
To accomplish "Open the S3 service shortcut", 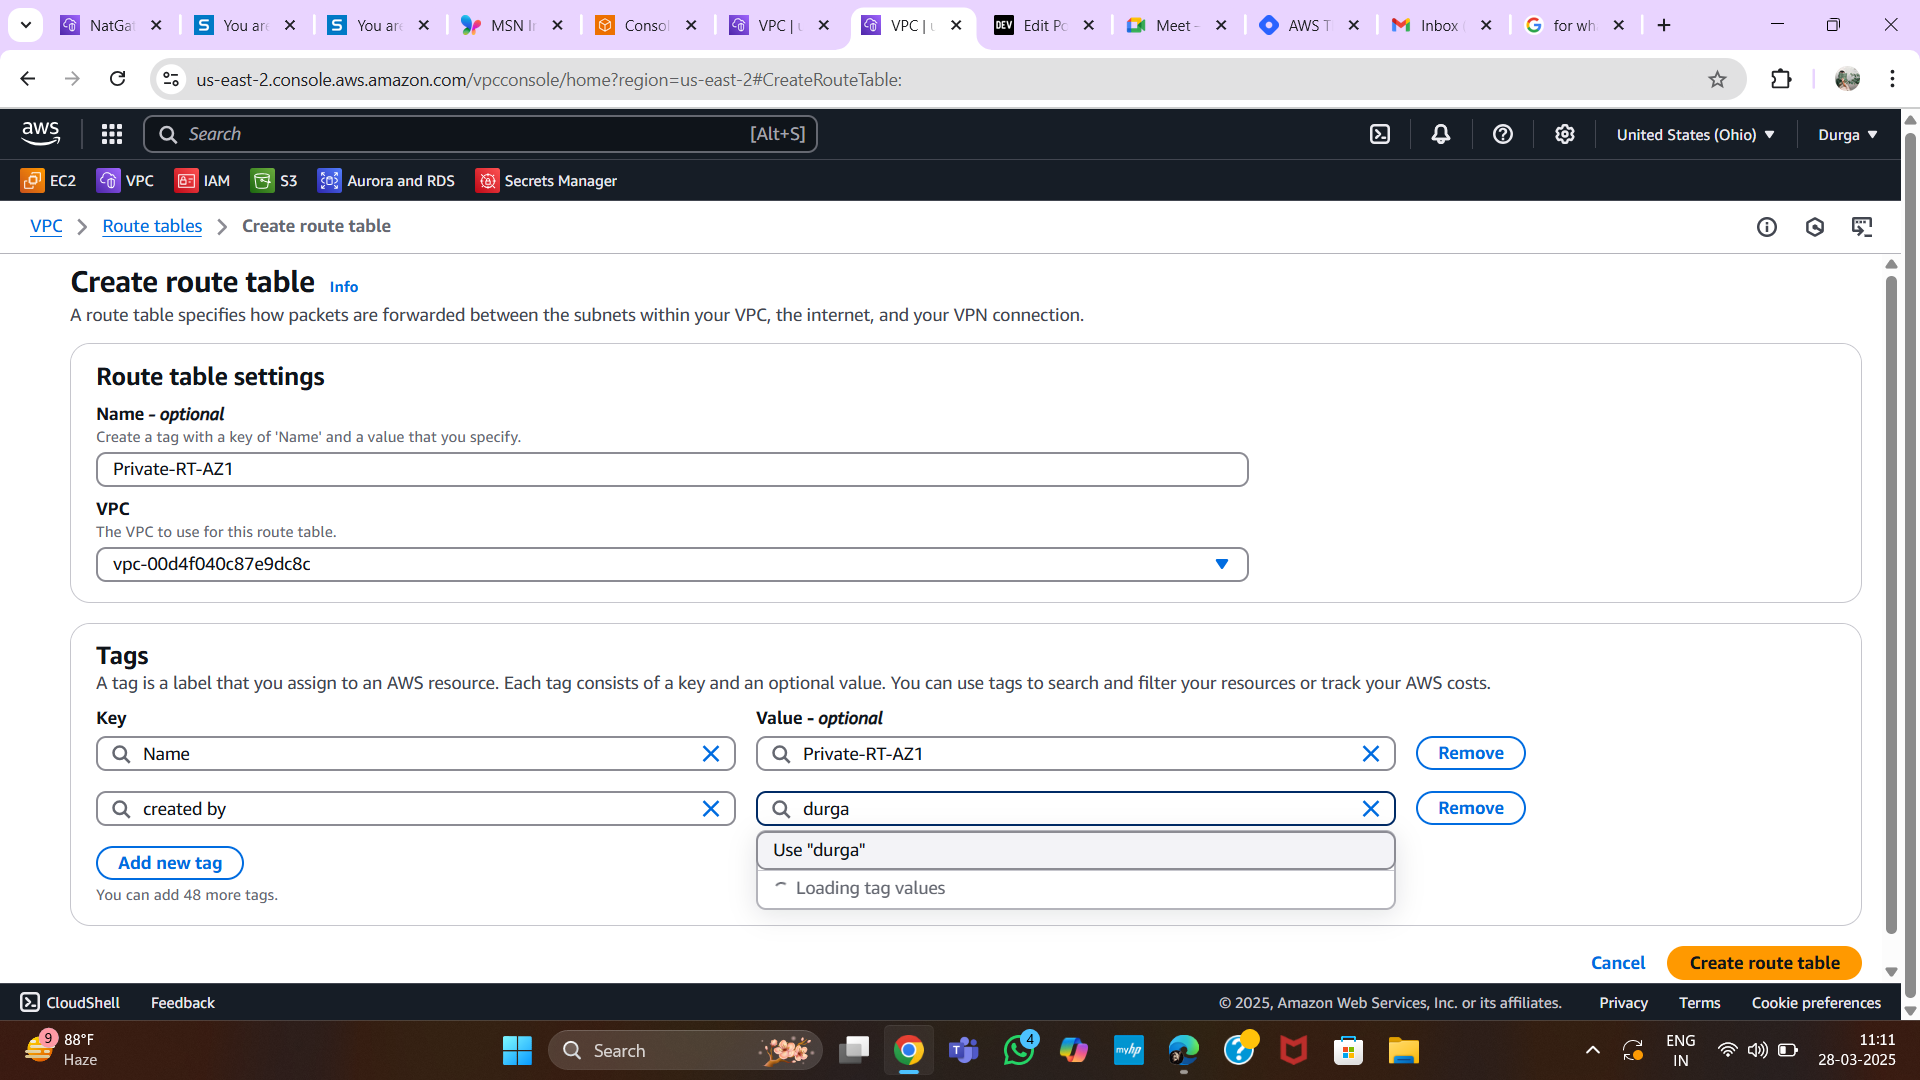I will point(274,180).
